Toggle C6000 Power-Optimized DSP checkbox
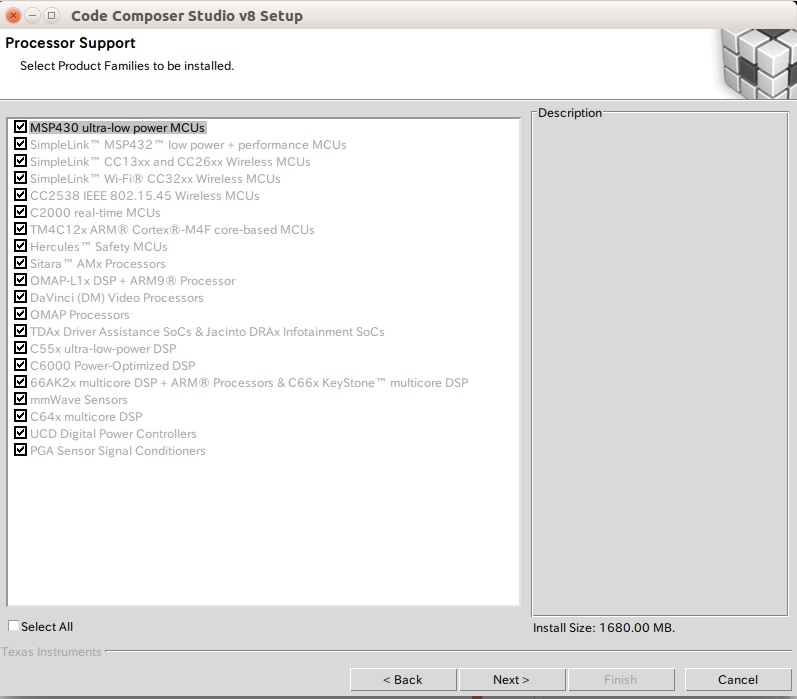Image resolution: width=797 pixels, height=699 pixels. click(20, 365)
